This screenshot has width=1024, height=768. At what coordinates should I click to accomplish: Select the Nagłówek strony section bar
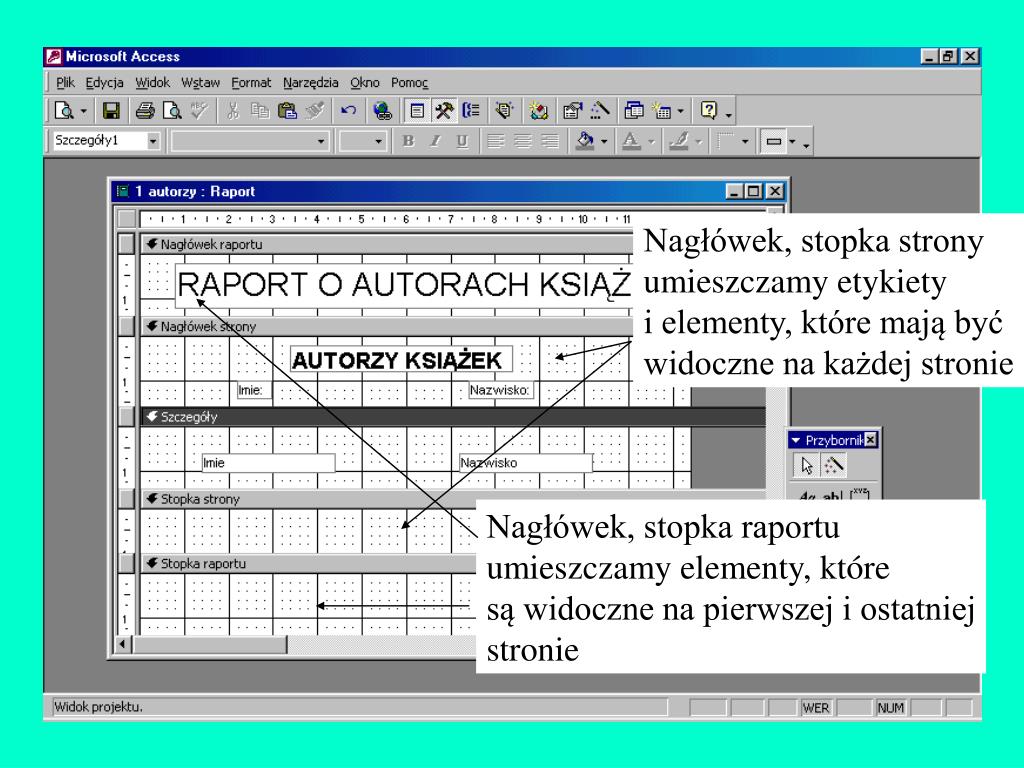coord(387,327)
